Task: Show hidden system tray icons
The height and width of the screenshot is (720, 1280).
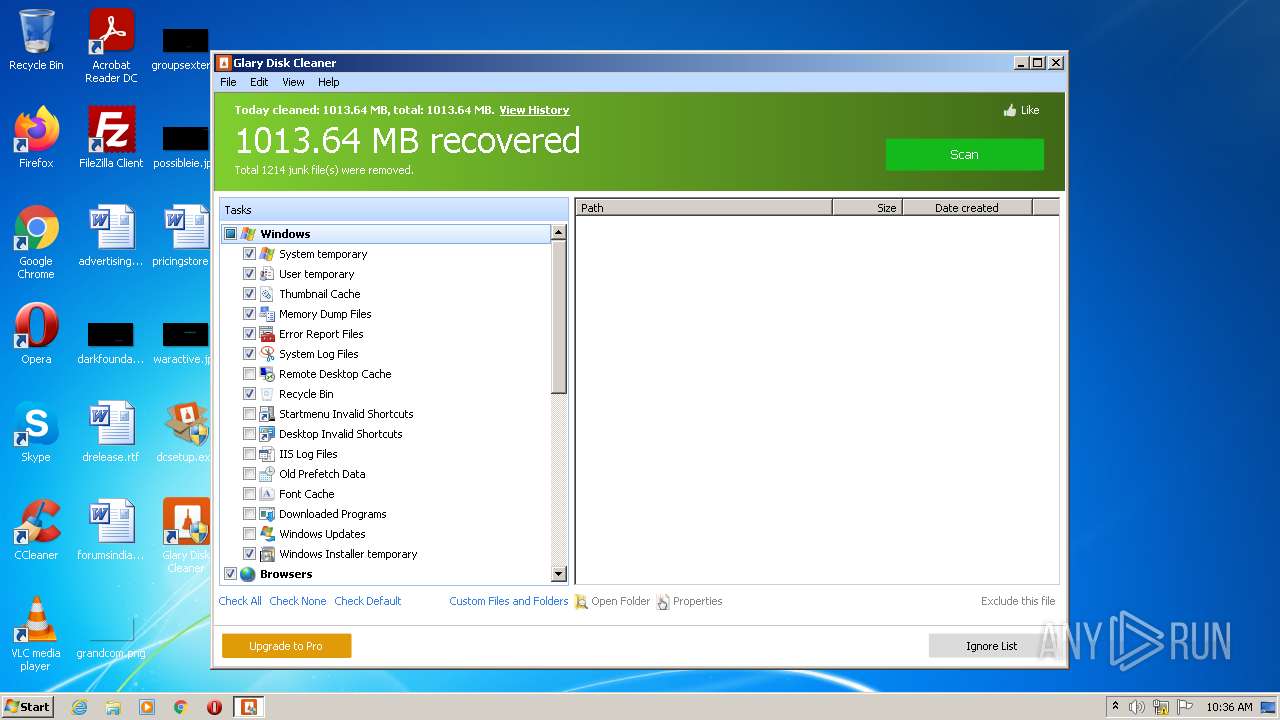Action: tap(1115, 707)
